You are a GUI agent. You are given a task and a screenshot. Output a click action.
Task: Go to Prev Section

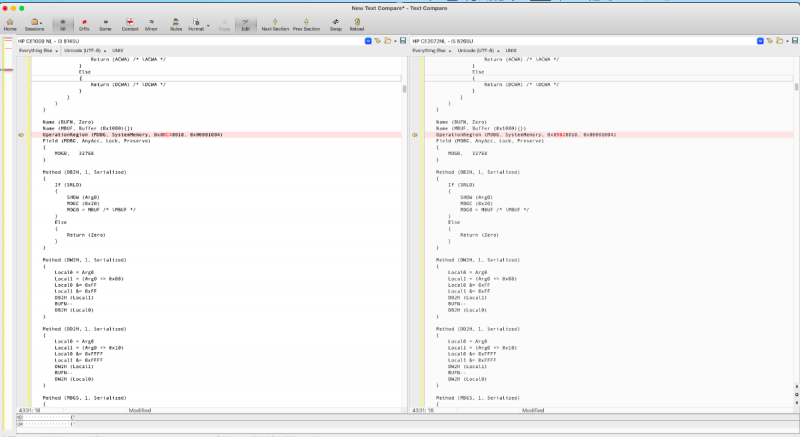(x=306, y=24)
